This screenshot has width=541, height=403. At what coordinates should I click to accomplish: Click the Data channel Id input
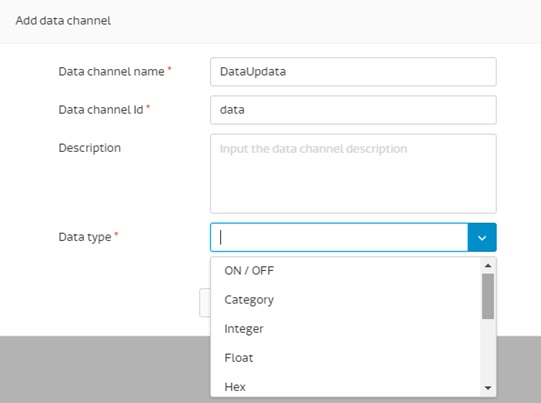353,110
